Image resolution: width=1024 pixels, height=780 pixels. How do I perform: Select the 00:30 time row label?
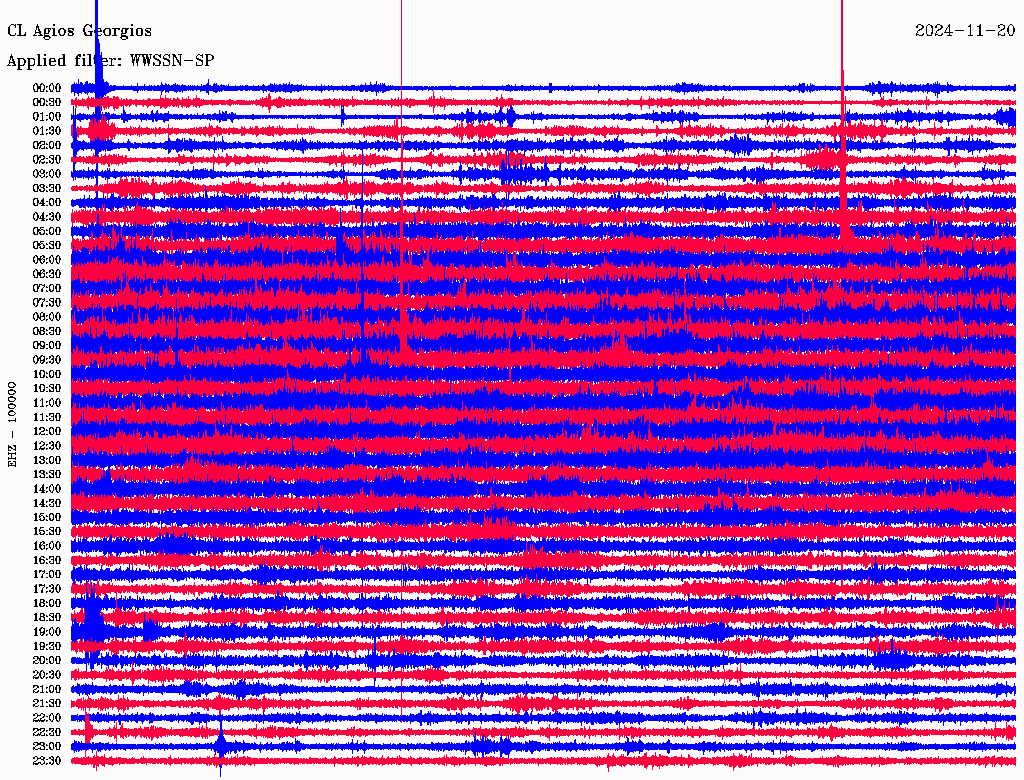click(x=47, y=103)
